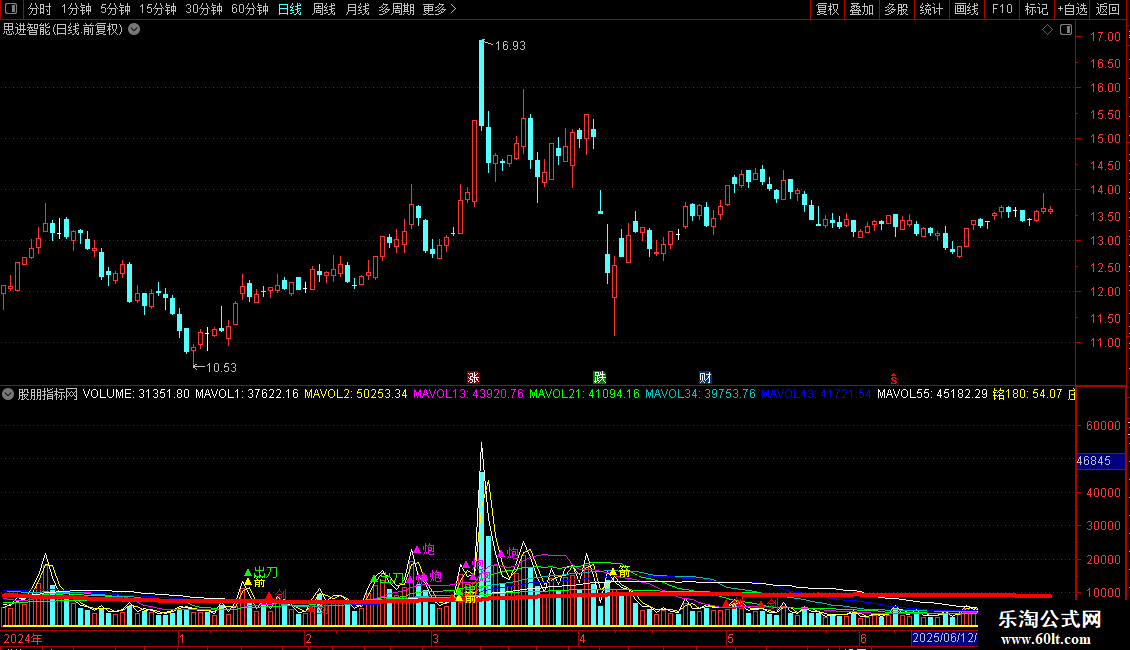Click the diamond marker icon above price axis
This screenshot has height=650, width=1130.
pyautogui.click(x=1047, y=30)
